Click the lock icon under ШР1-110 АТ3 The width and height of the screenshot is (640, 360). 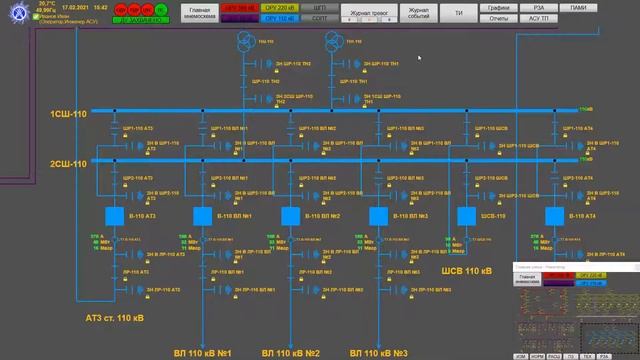coord(125,135)
